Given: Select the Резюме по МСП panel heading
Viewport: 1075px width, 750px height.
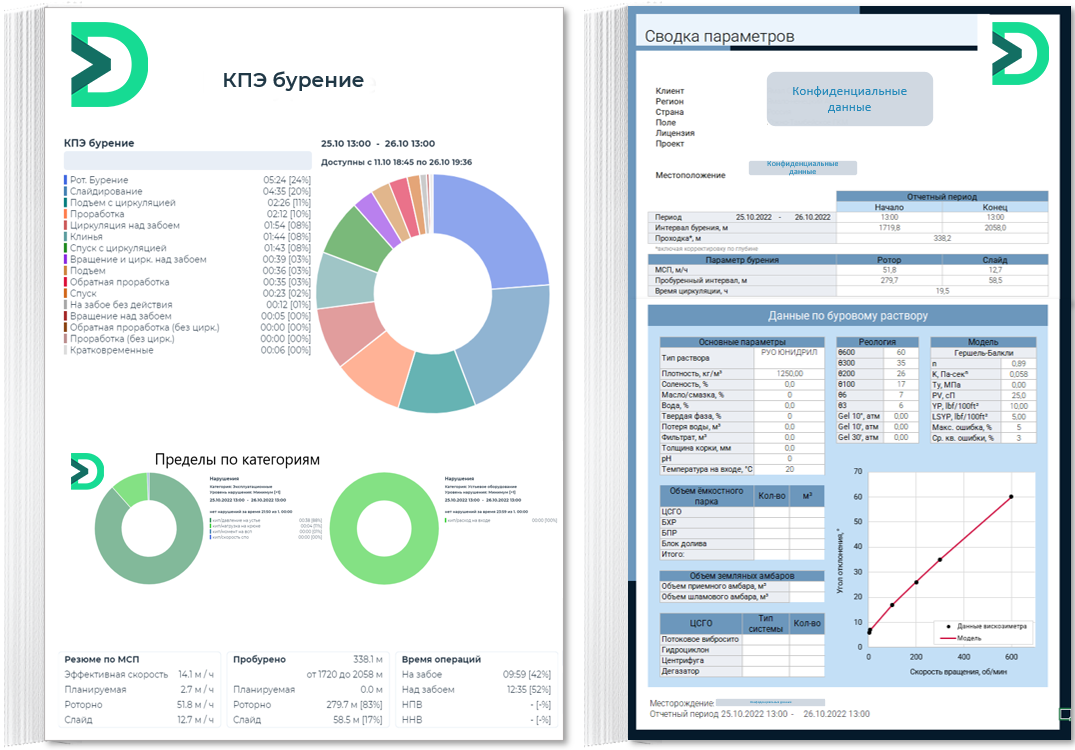Looking at the screenshot, I should coord(102,659).
